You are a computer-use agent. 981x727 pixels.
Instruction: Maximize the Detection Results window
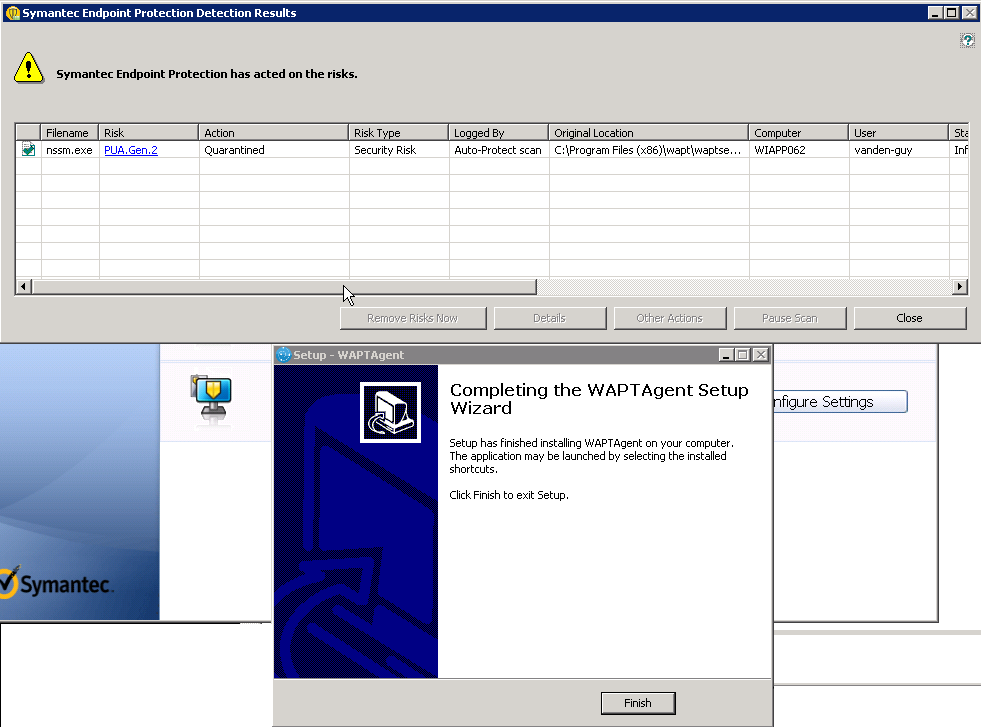(952, 13)
